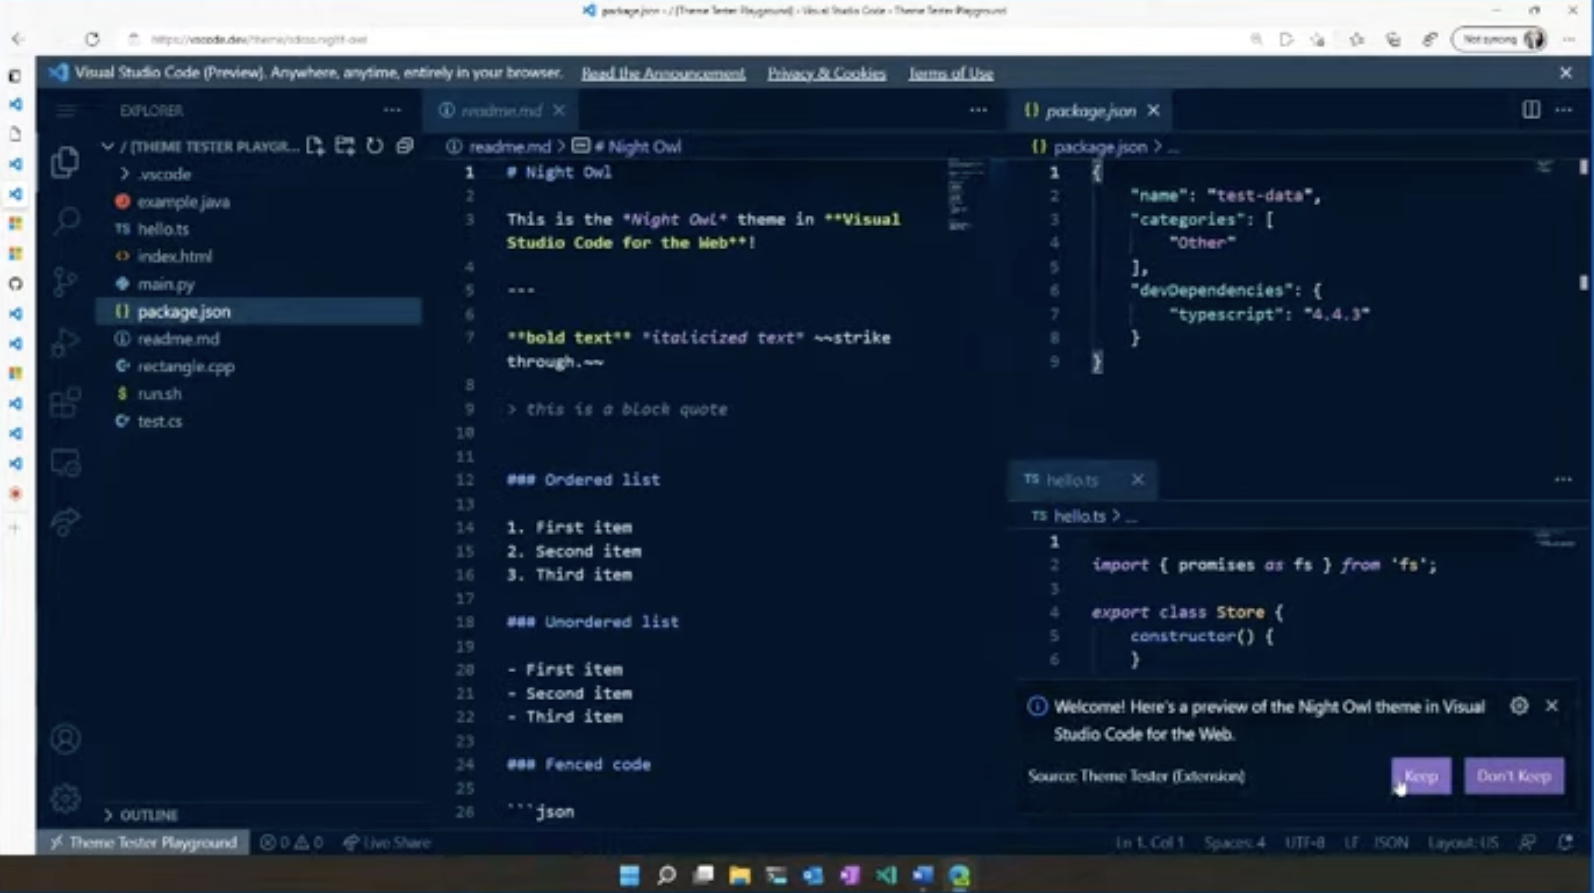Image resolution: width=1594 pixels, height=893 pixels.
Task: Open problems panel via errors warnings status
Action: 292,843
